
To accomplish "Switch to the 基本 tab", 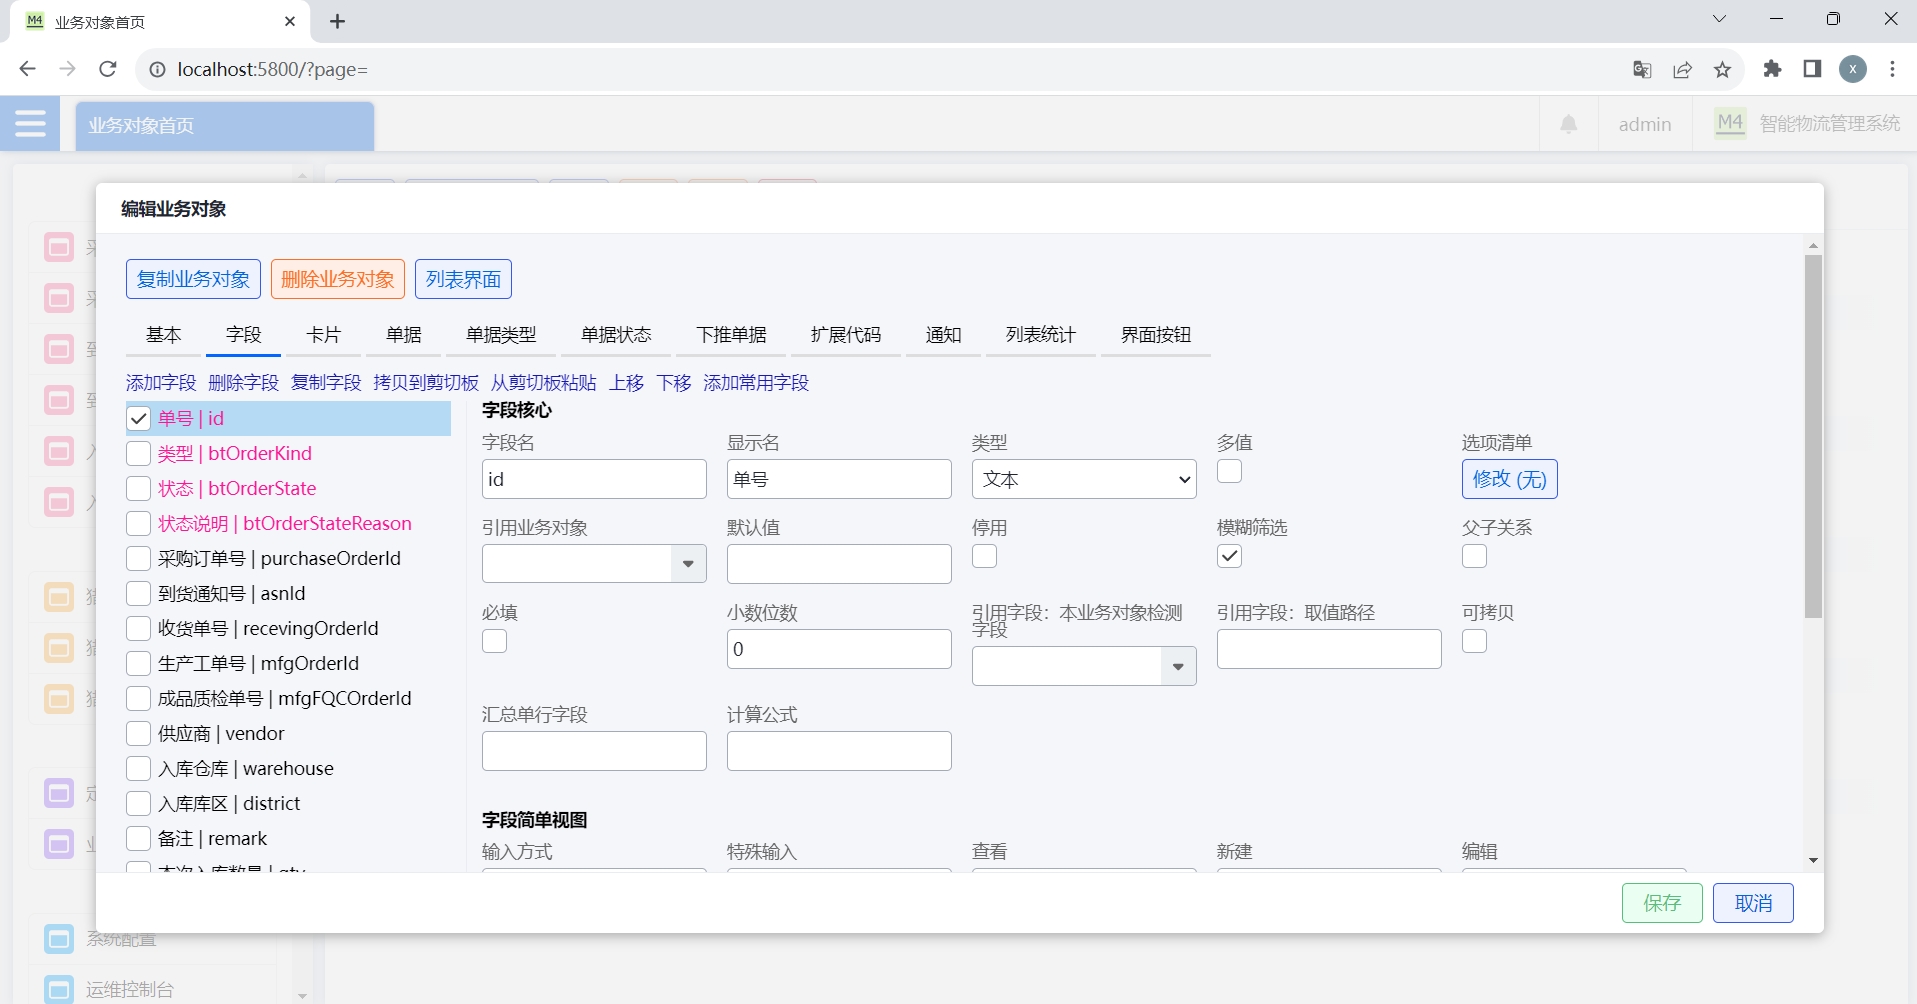I will [164, 335].
